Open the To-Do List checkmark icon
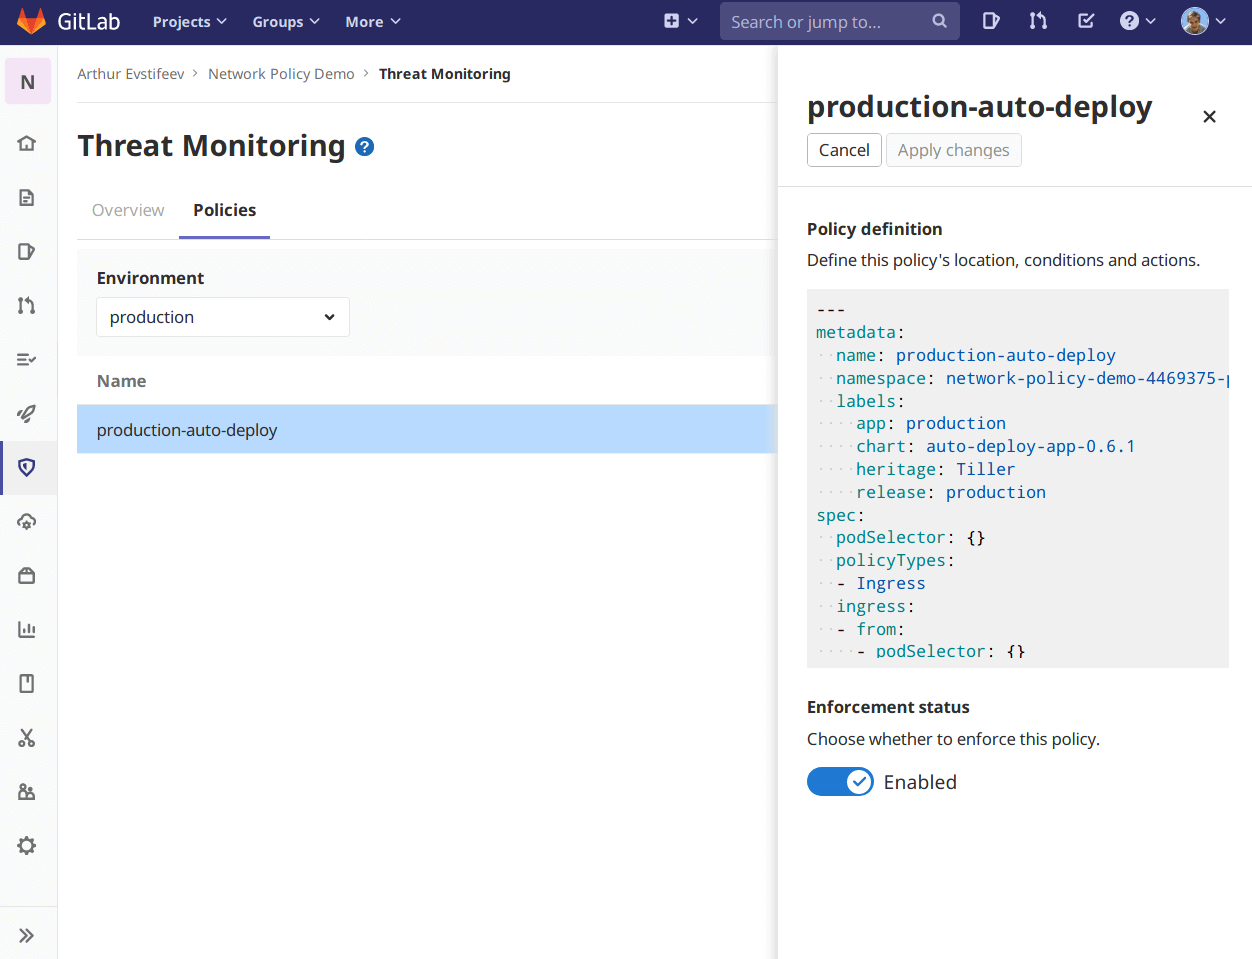The height and width of the screenshot is (959, 1252). pyautogui.click(x=1085, y=20)
